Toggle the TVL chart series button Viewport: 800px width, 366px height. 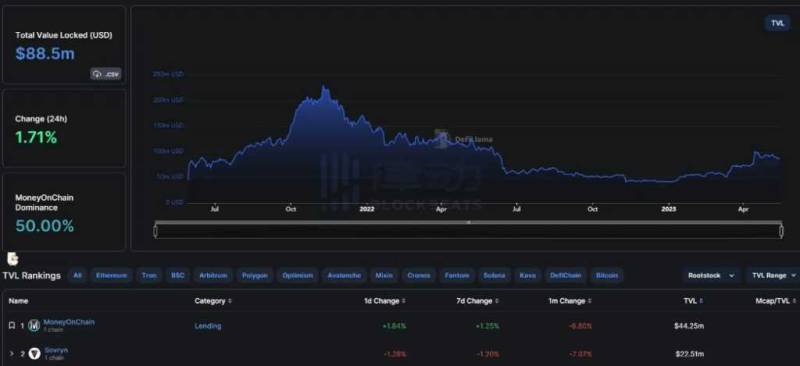click(x=778, y=23)
